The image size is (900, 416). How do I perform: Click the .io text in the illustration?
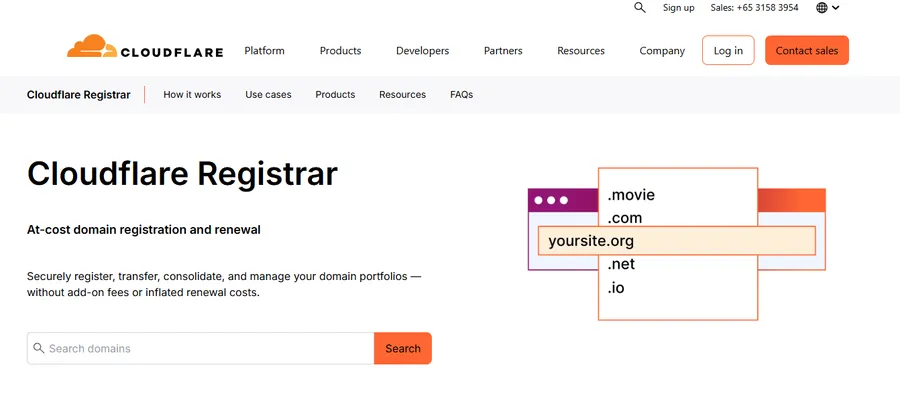tap(616, 287)
